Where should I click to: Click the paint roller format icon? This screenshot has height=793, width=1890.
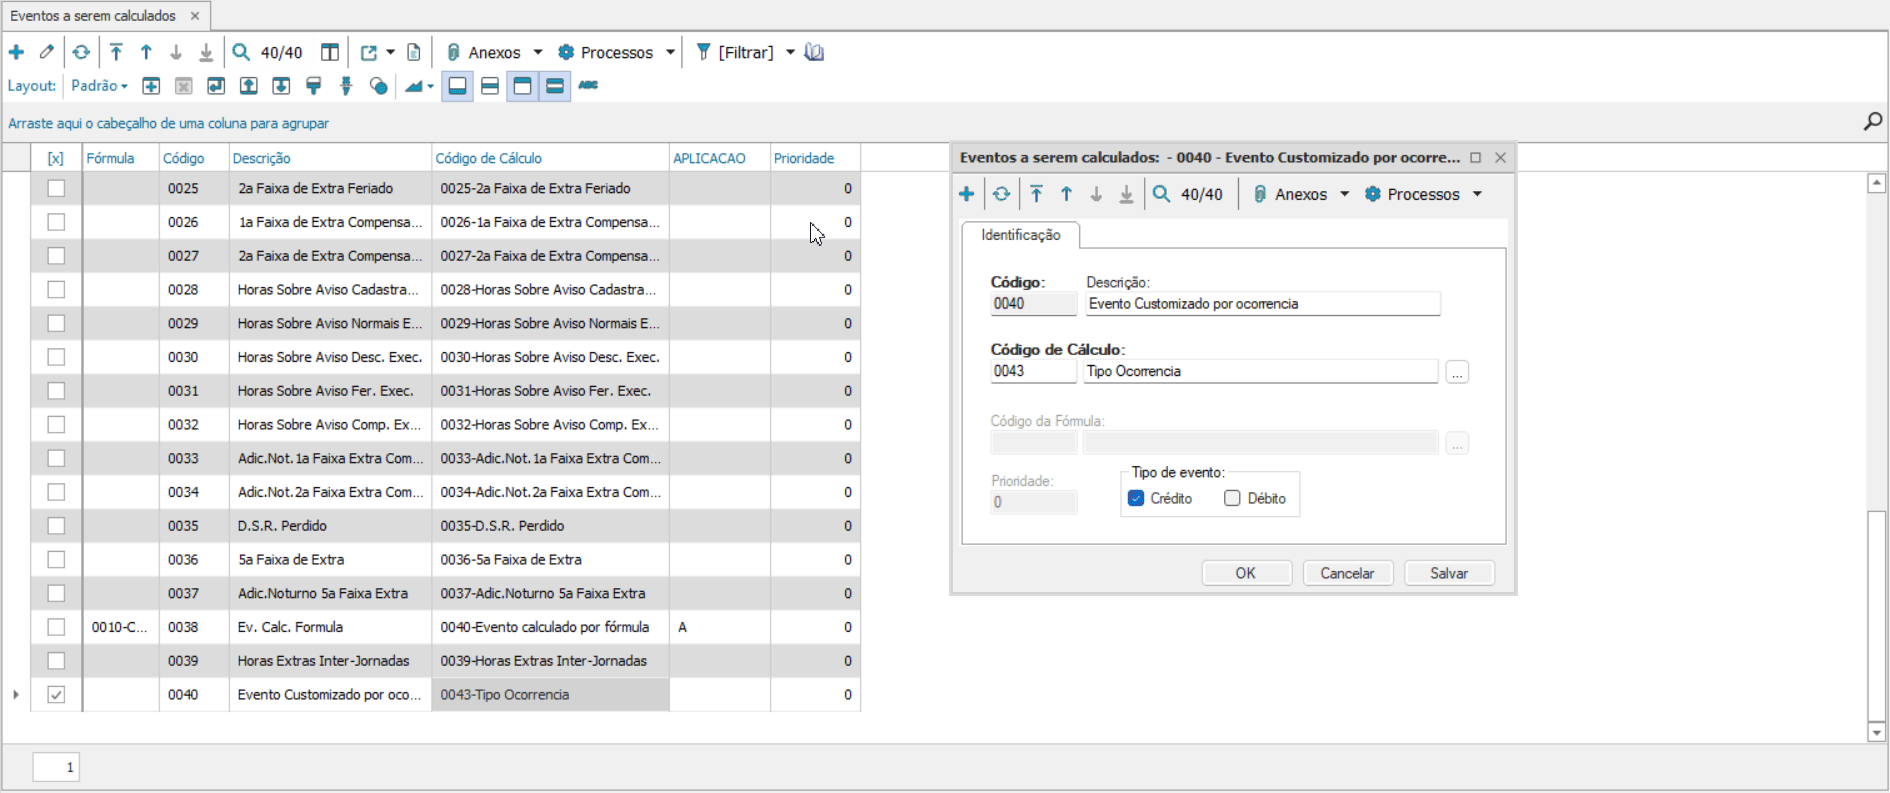tap(314, 86)
